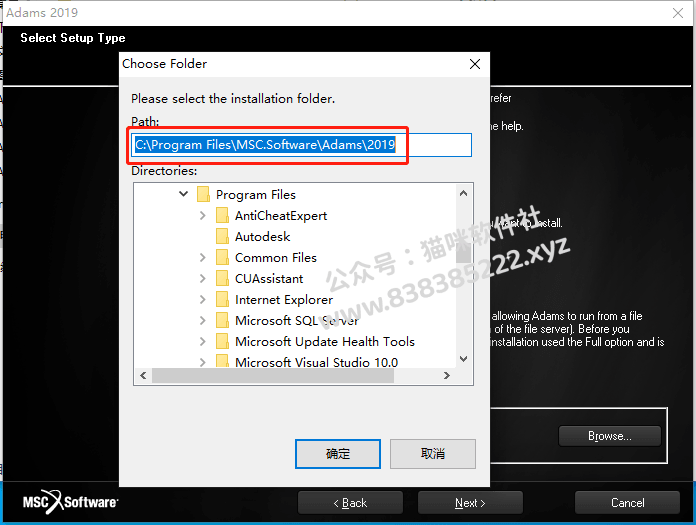The width and height of the screenshot is (696, 525).
Task: Click directory list scroll up arrow
Action: pos(463,193)
